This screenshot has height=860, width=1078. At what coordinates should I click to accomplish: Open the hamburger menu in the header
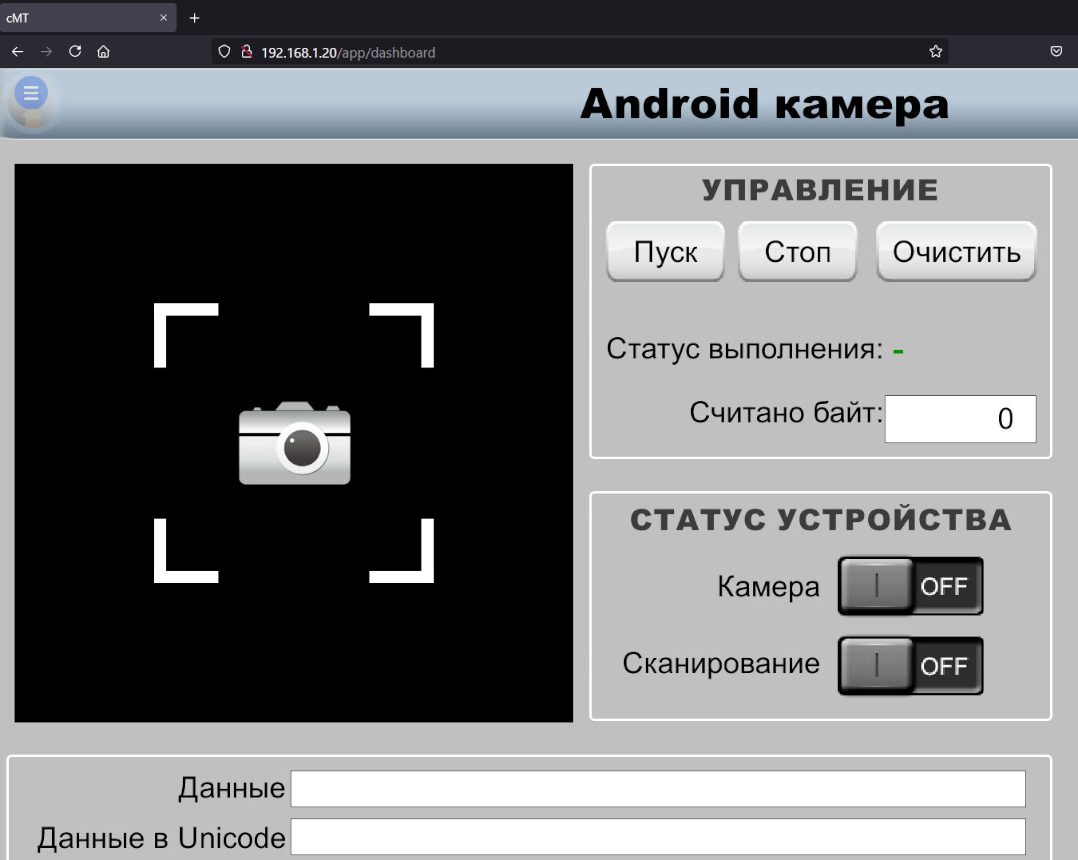click(x=31, y=94)
